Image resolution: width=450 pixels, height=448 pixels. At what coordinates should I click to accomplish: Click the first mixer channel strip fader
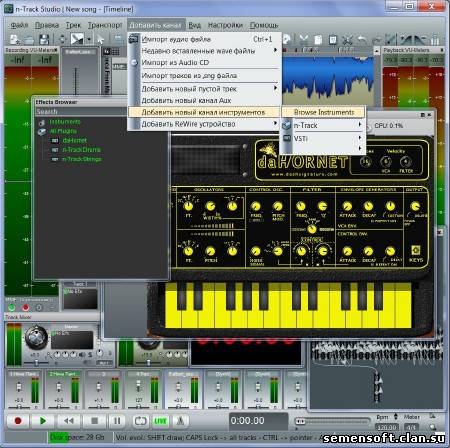tap(19, 388)
